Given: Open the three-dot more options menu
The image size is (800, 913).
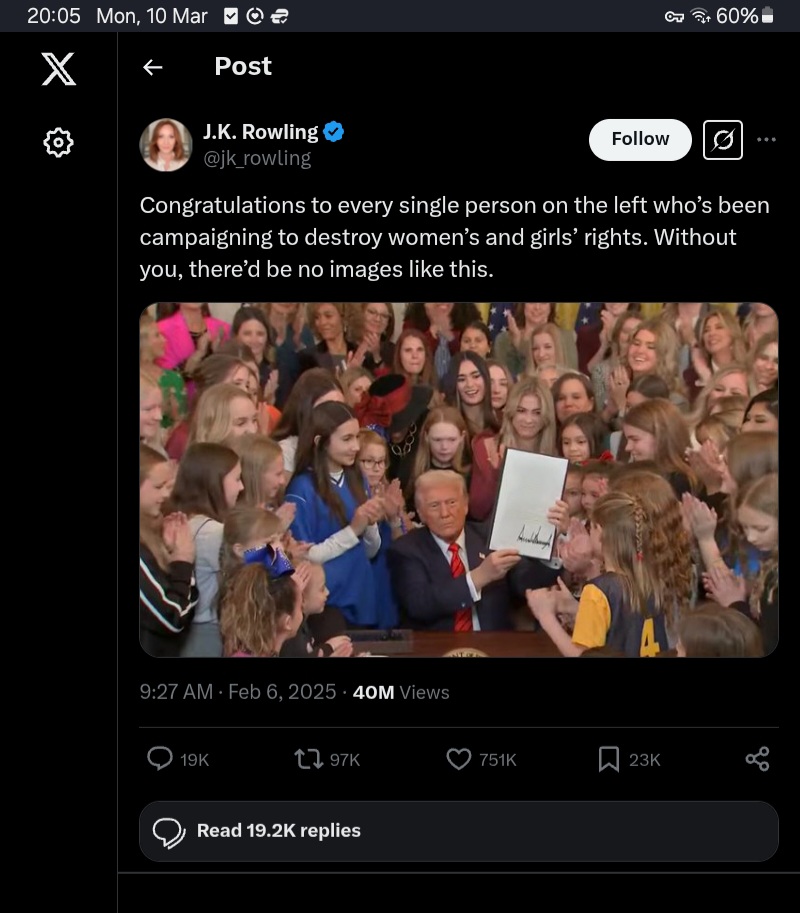Looking at the screenshot, I should pyautogui.click(x=767, y=140).
